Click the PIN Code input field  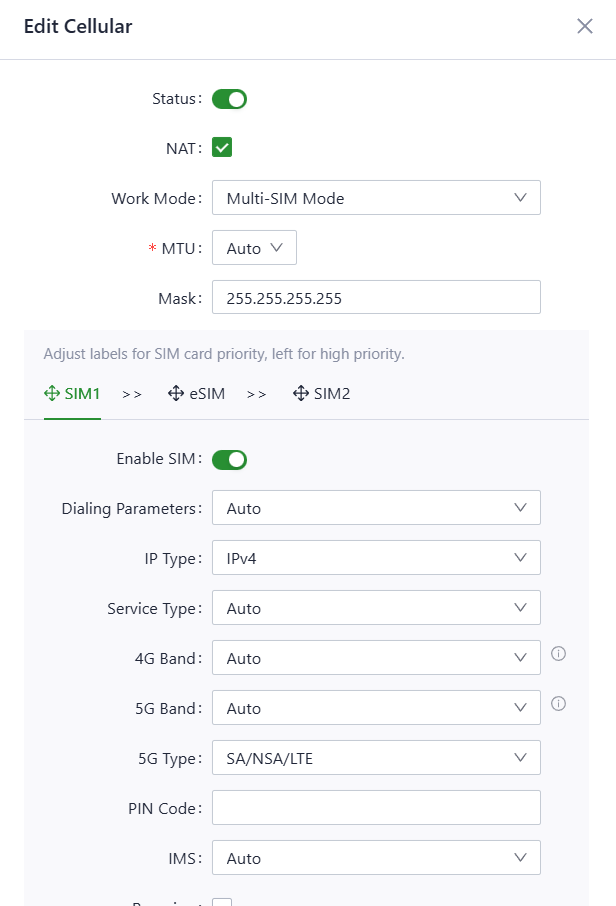pyautogui.click(x=376, y=808)
